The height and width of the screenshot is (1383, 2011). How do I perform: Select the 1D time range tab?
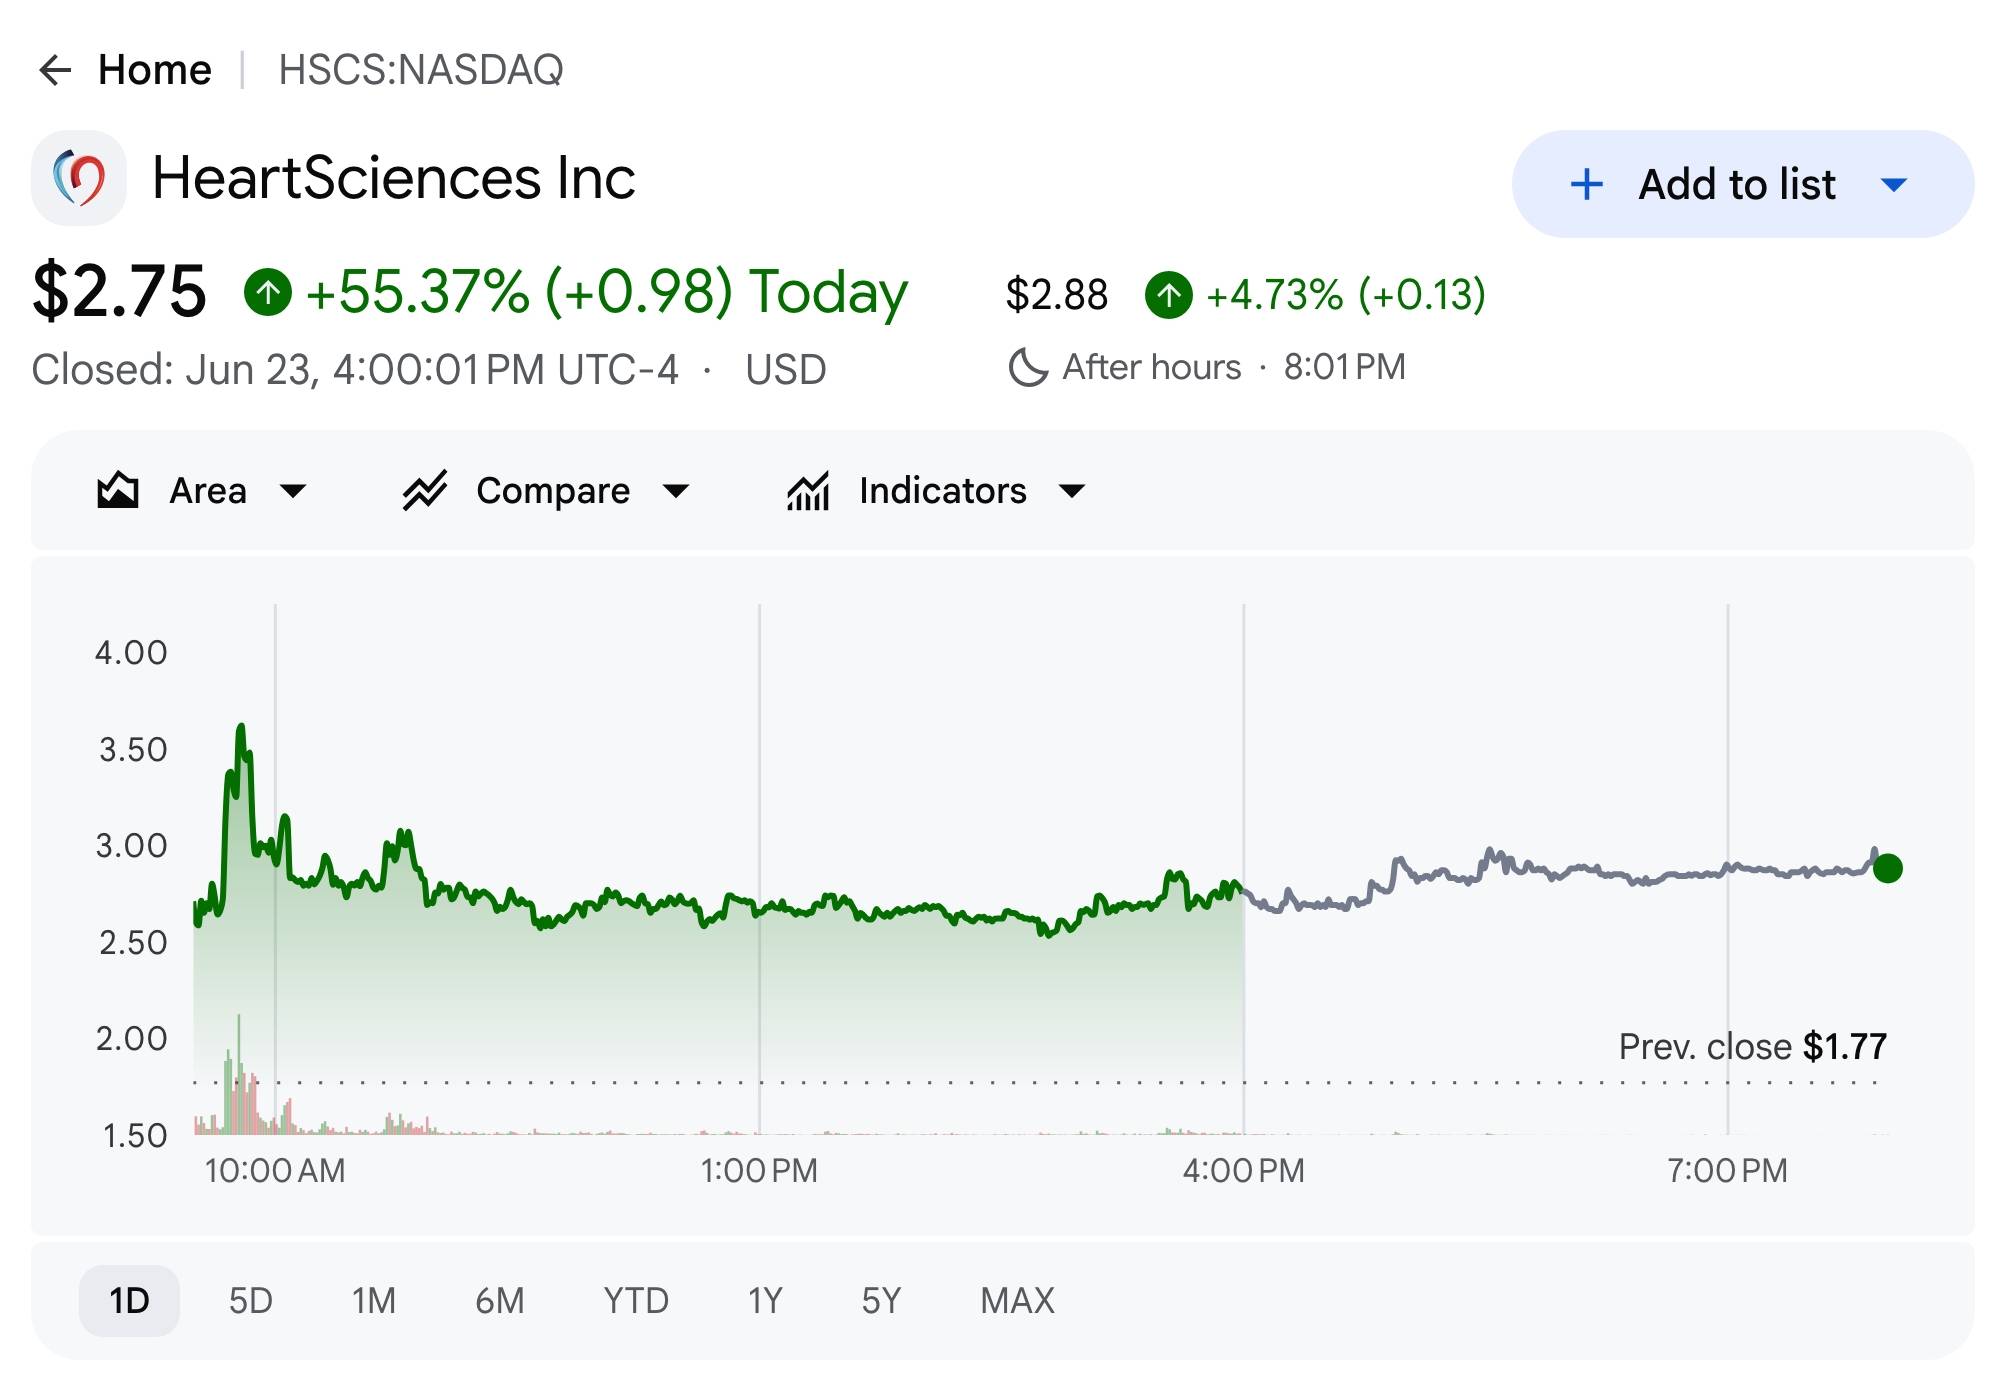(129, 1301)
